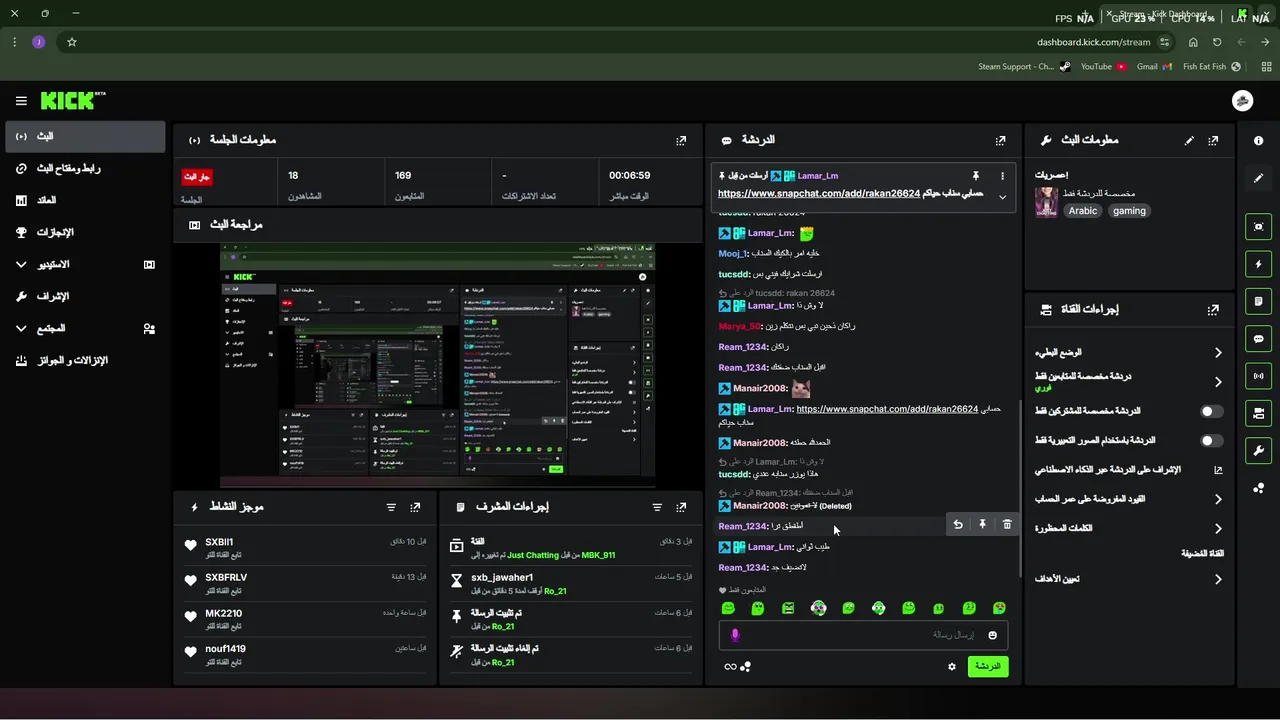Open snapchat link in Lamar_Lm's chat message
The image size is (1280, 720).
tap(887, 409)
